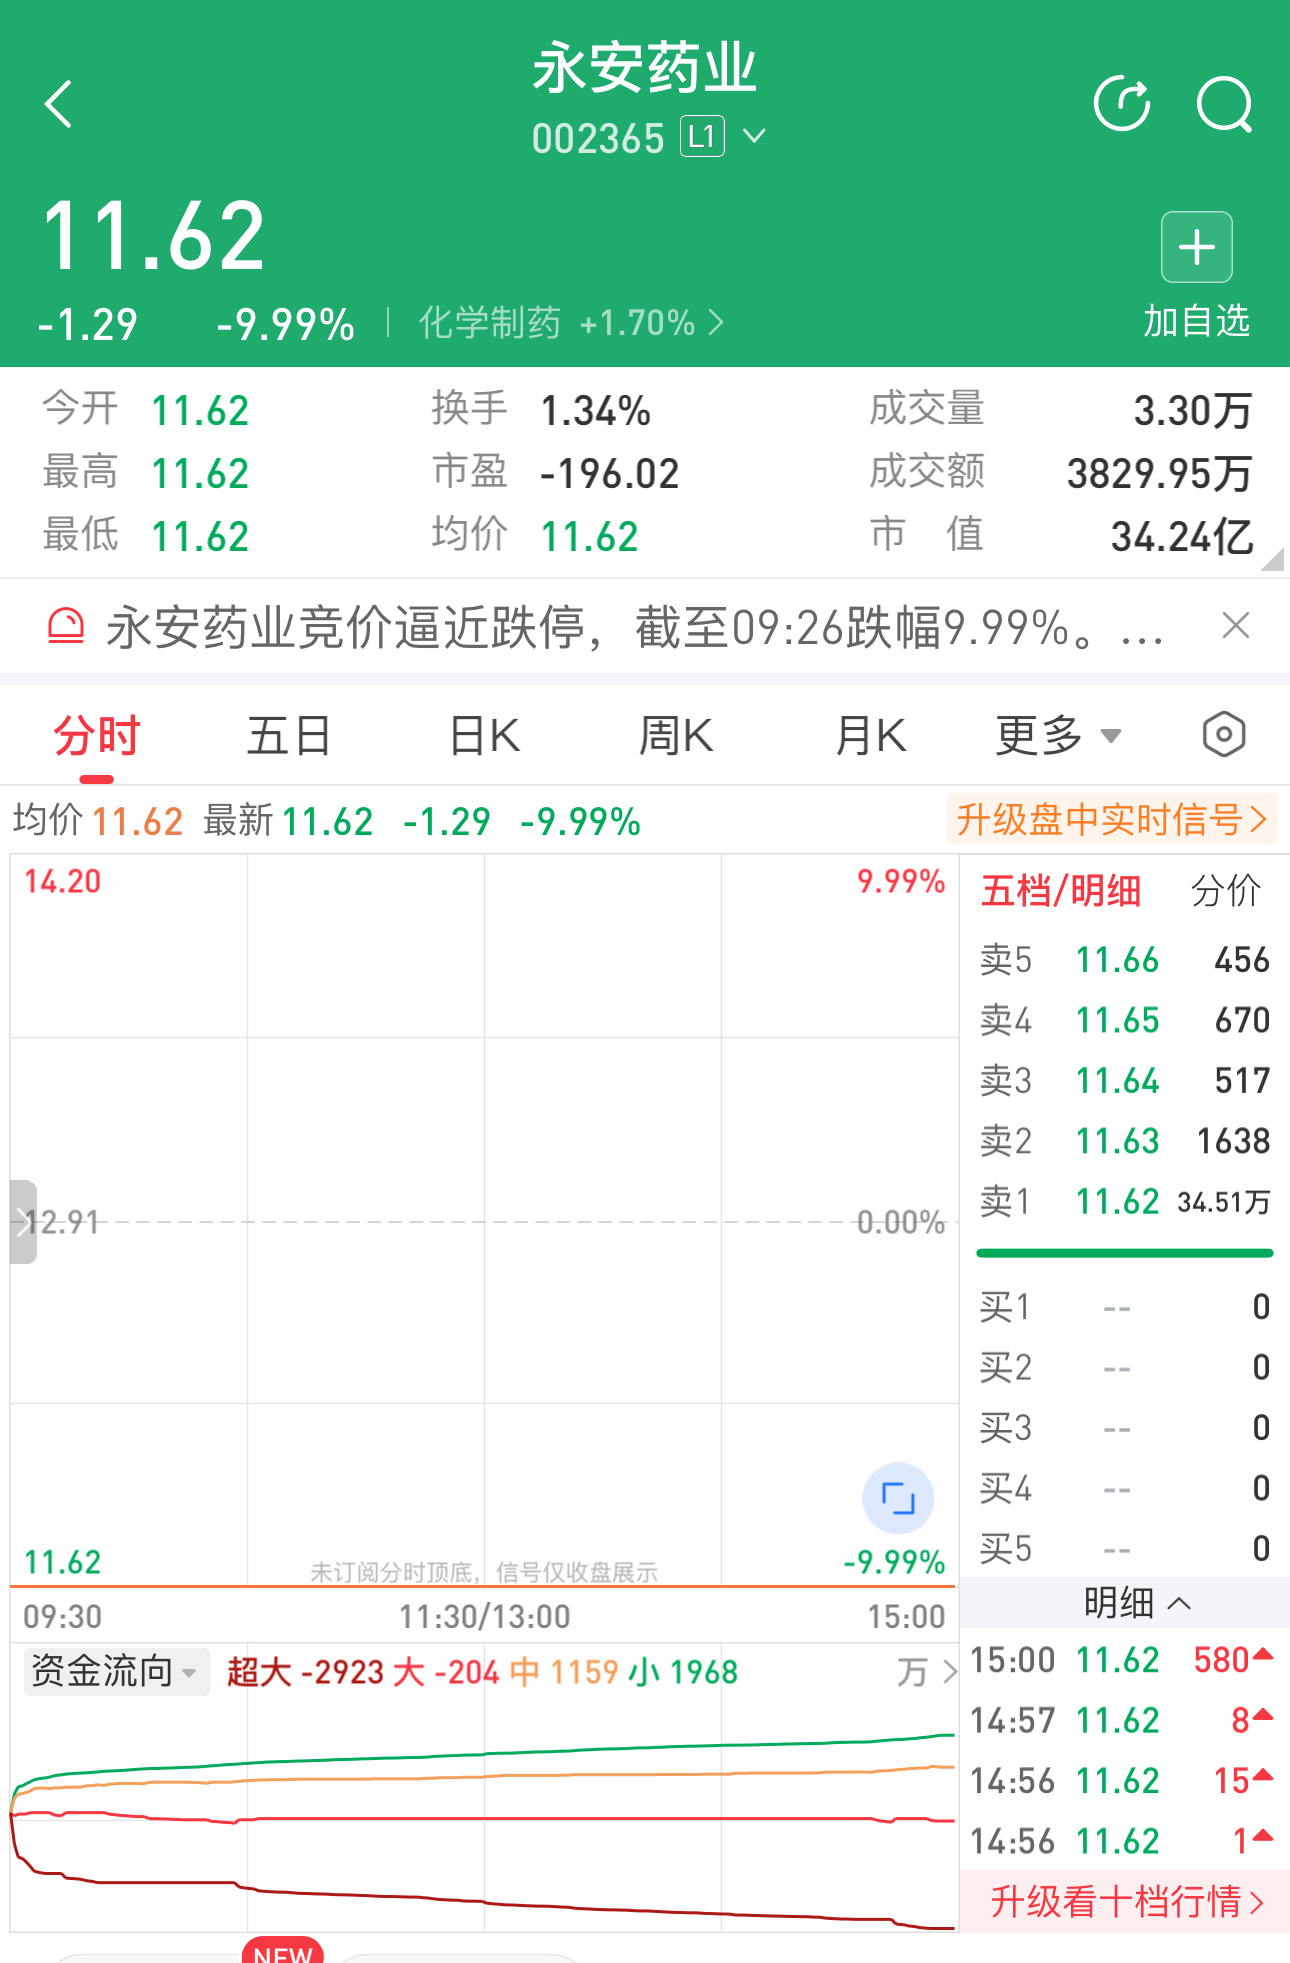Select the 分时 tab
1290x1963 pixels.
97,736
